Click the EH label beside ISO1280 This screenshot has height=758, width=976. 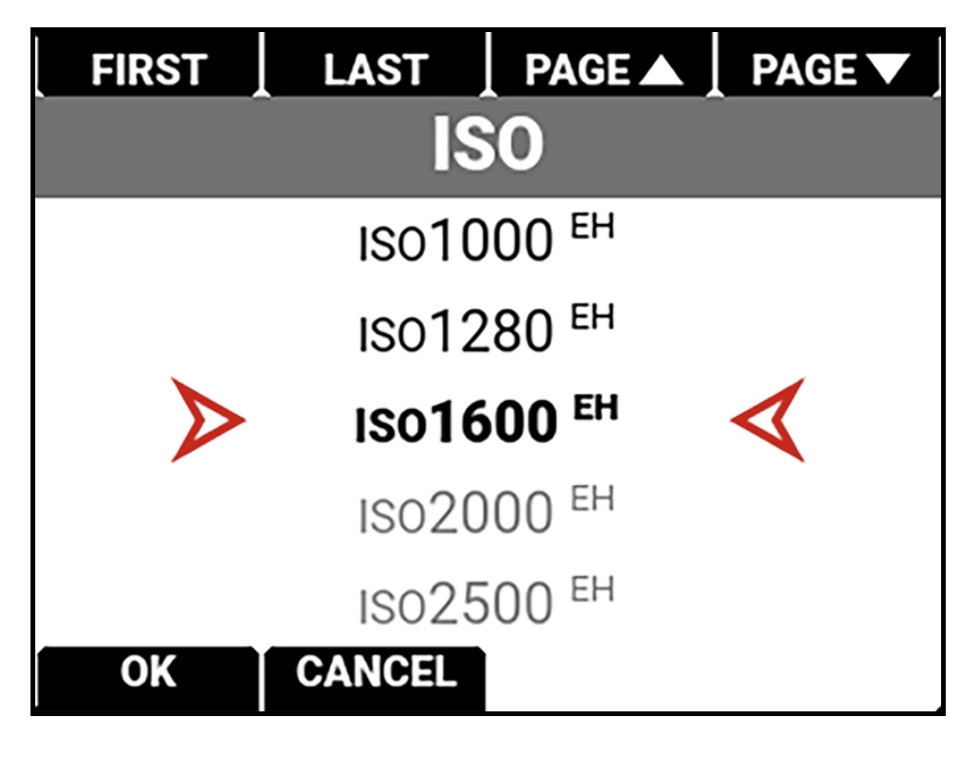coord(593,317)
